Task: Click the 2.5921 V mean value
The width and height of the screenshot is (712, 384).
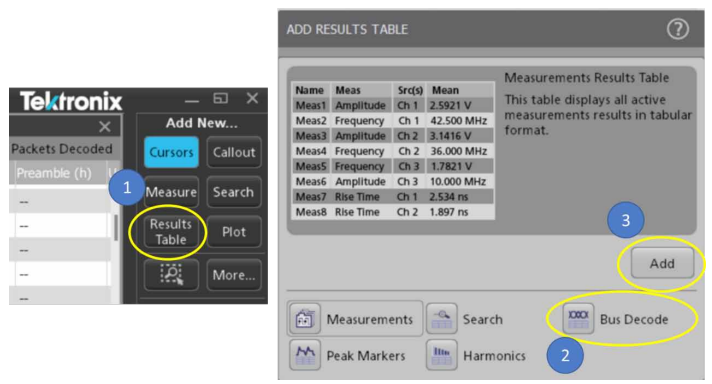Action: pos(450,105)
